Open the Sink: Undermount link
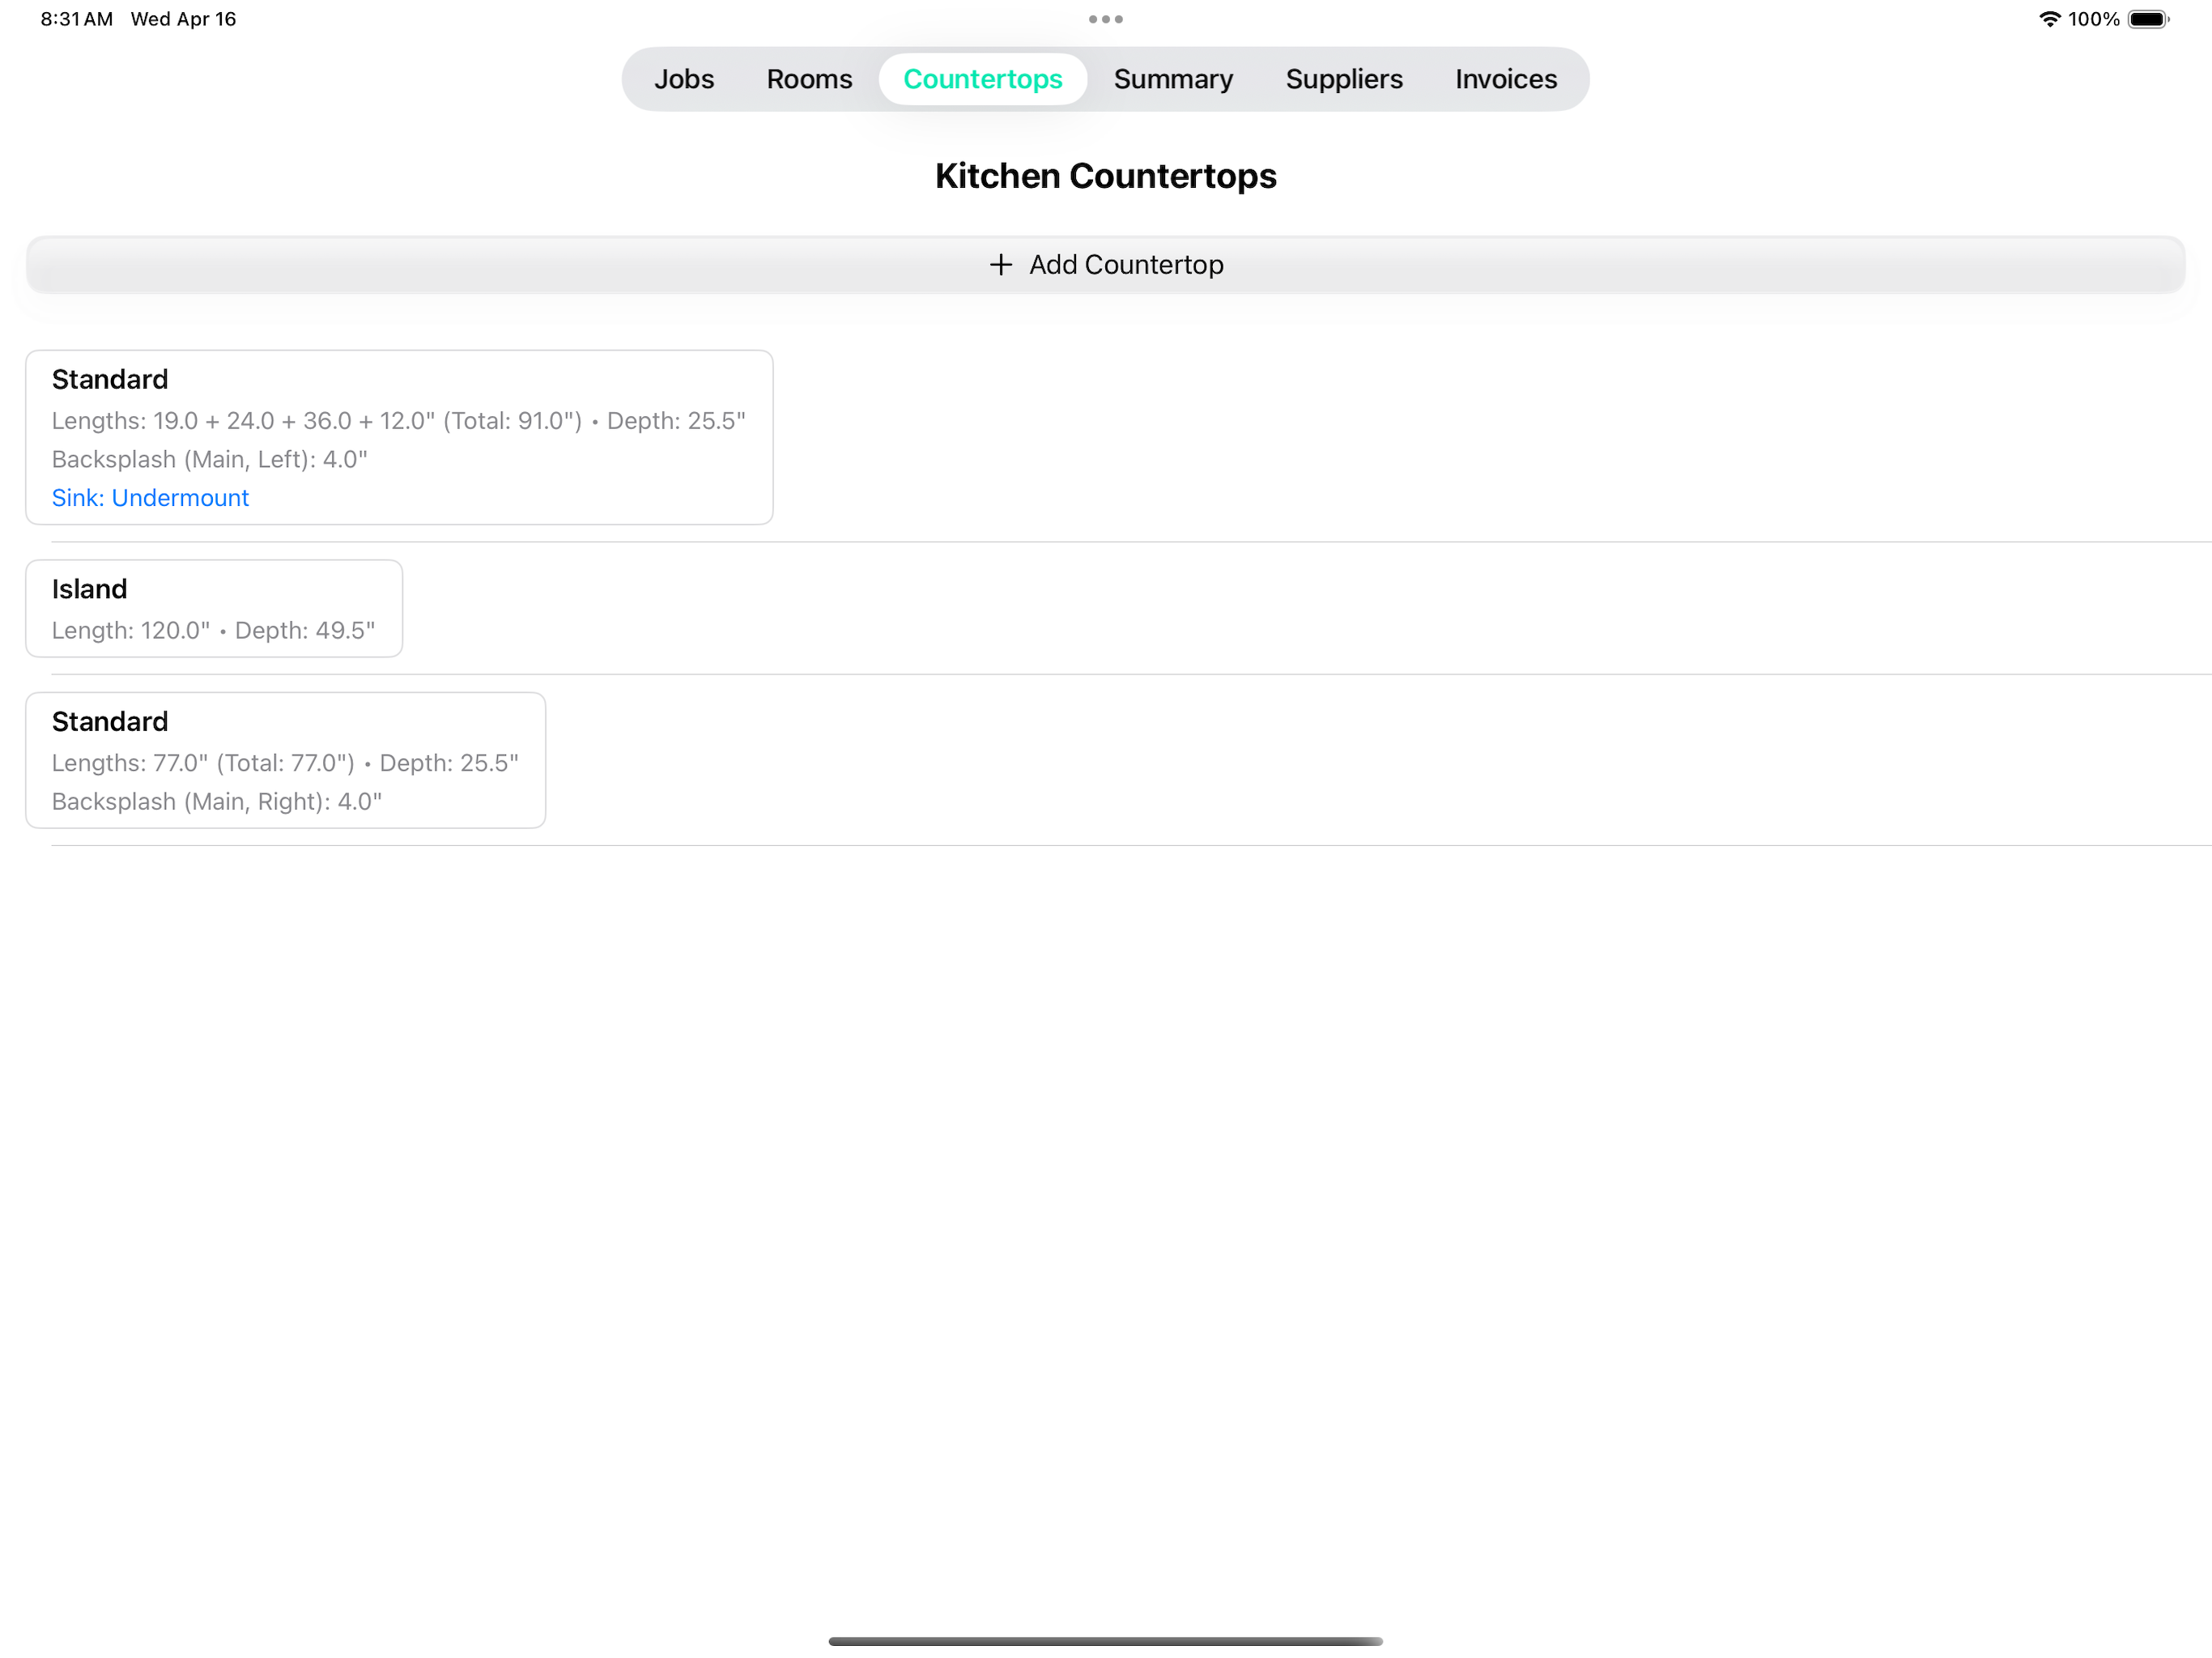The height and width of the screenshot is (1658, 2212). [x=150, y=498]
